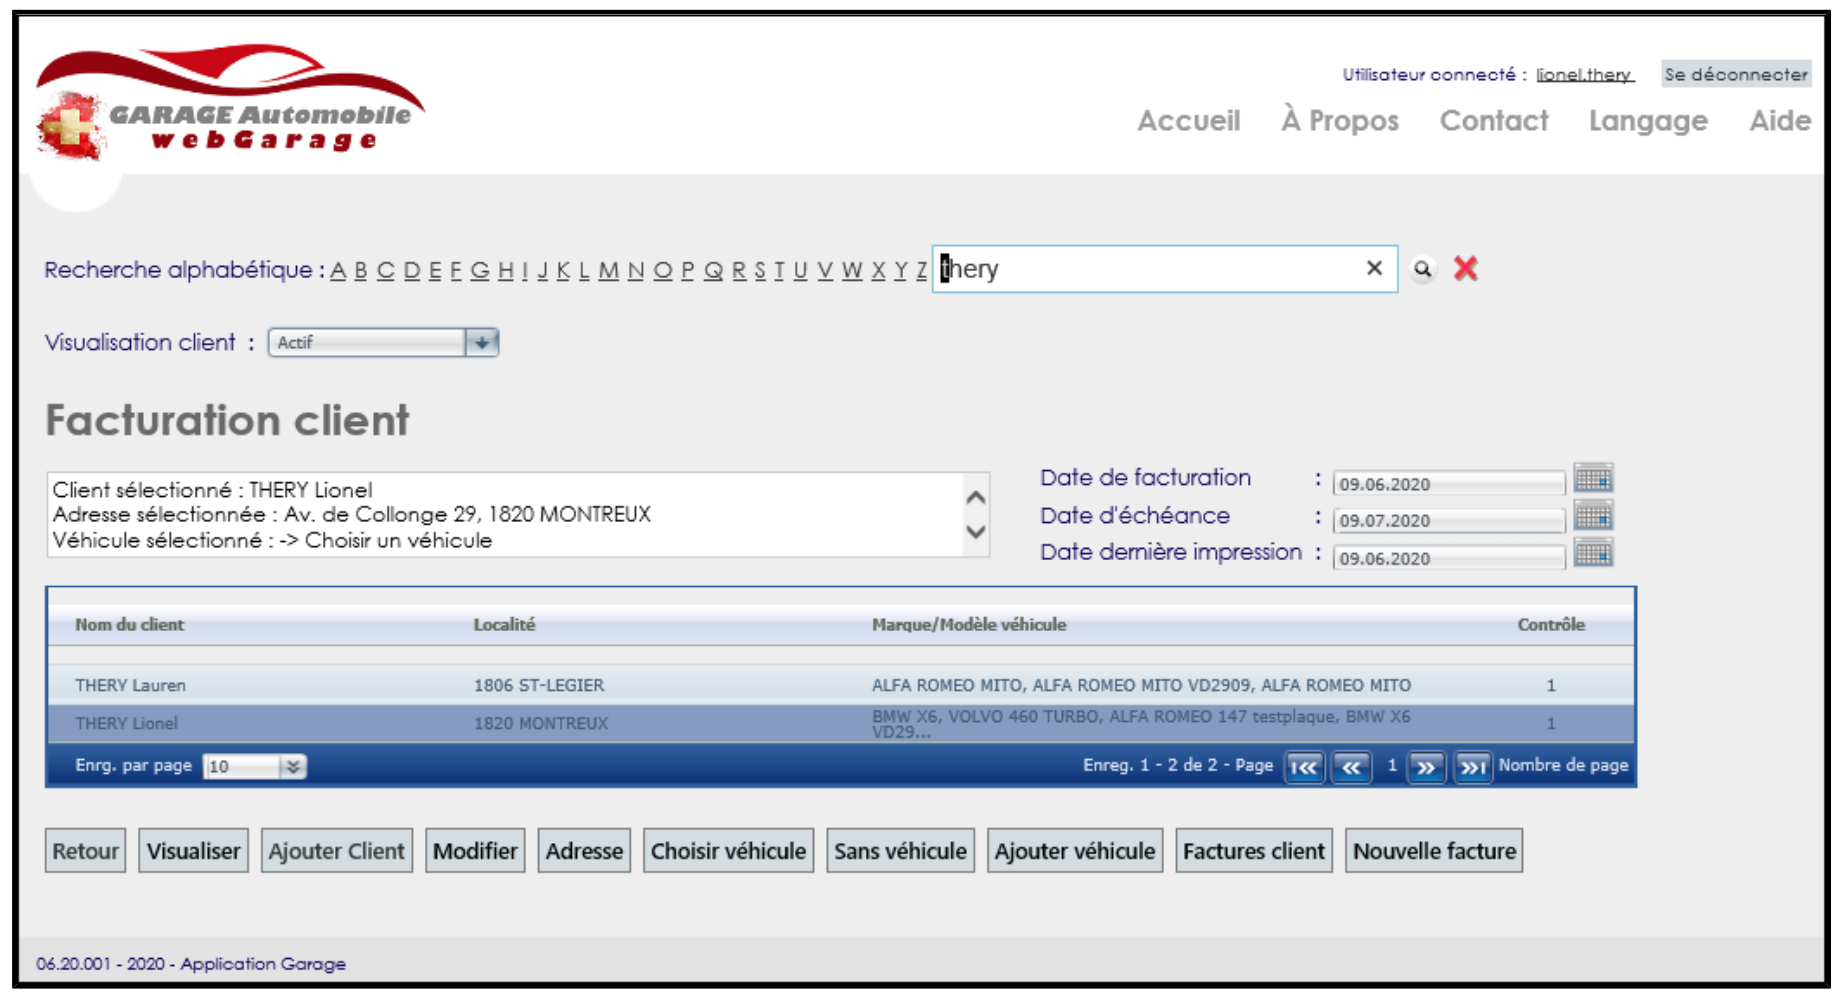Image resolution: width=1842 pixels, height=996 pixels.
Task: Open the Accueil menu item
Action: (1188, 121)
